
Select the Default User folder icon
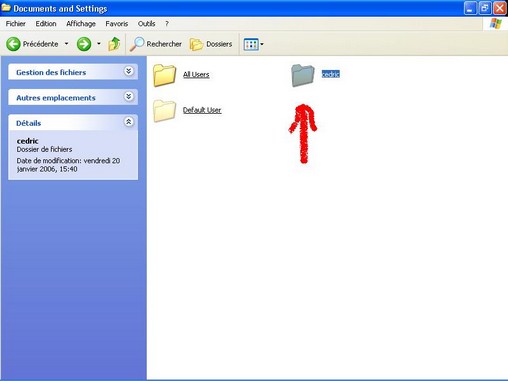pos(165,111)
